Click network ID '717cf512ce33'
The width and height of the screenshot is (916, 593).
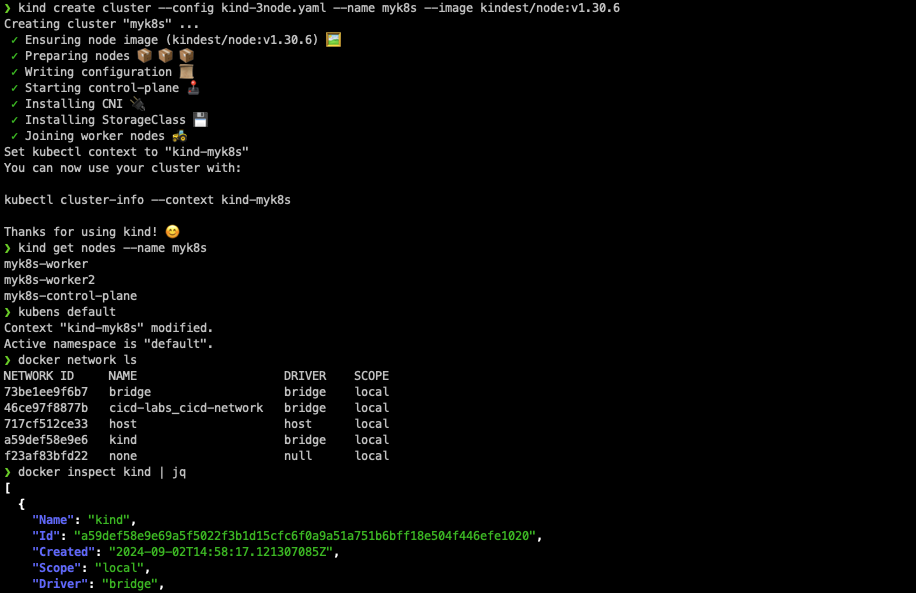pyautogui.click(x=46, y=424)
